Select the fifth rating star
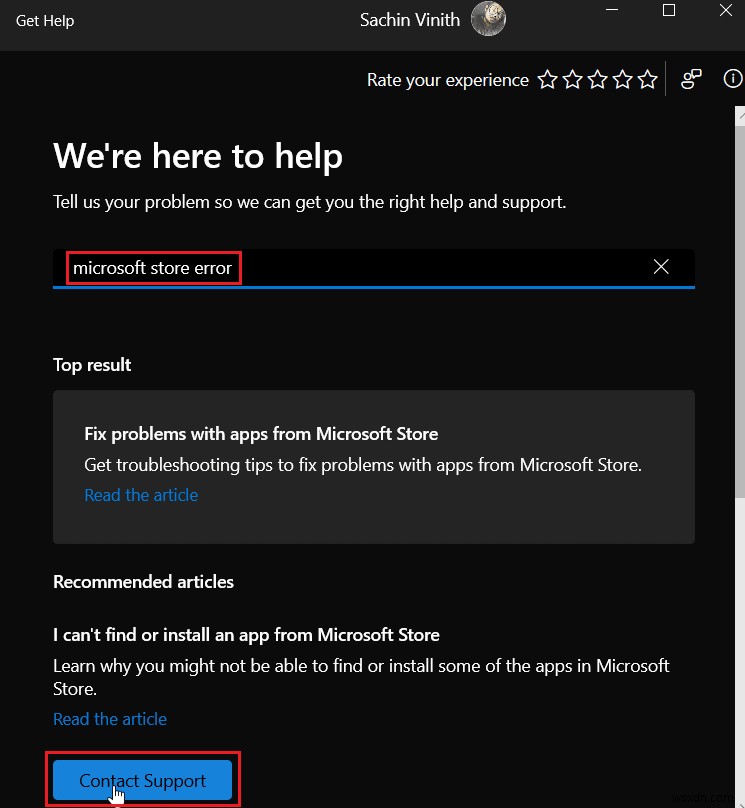The image size is (745, 808). [x=647, y=78]
